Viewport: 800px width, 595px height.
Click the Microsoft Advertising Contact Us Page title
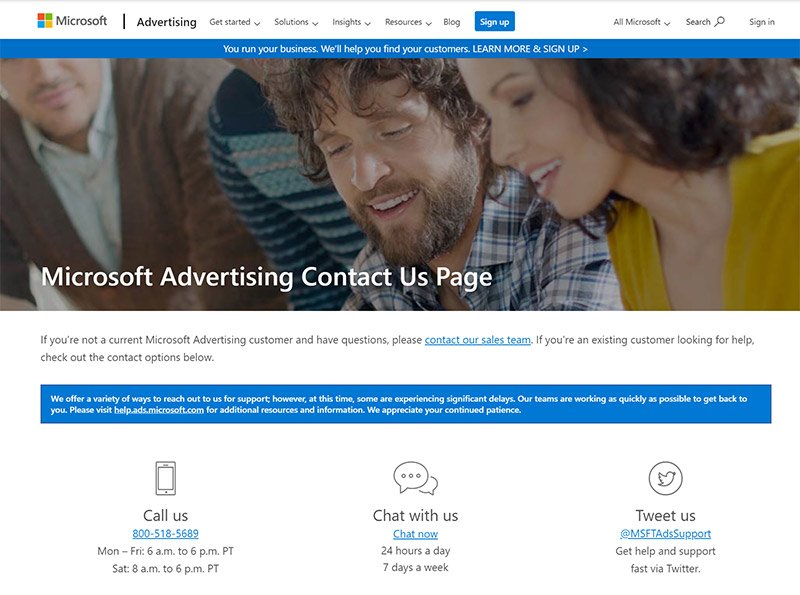tap(266, 277)
